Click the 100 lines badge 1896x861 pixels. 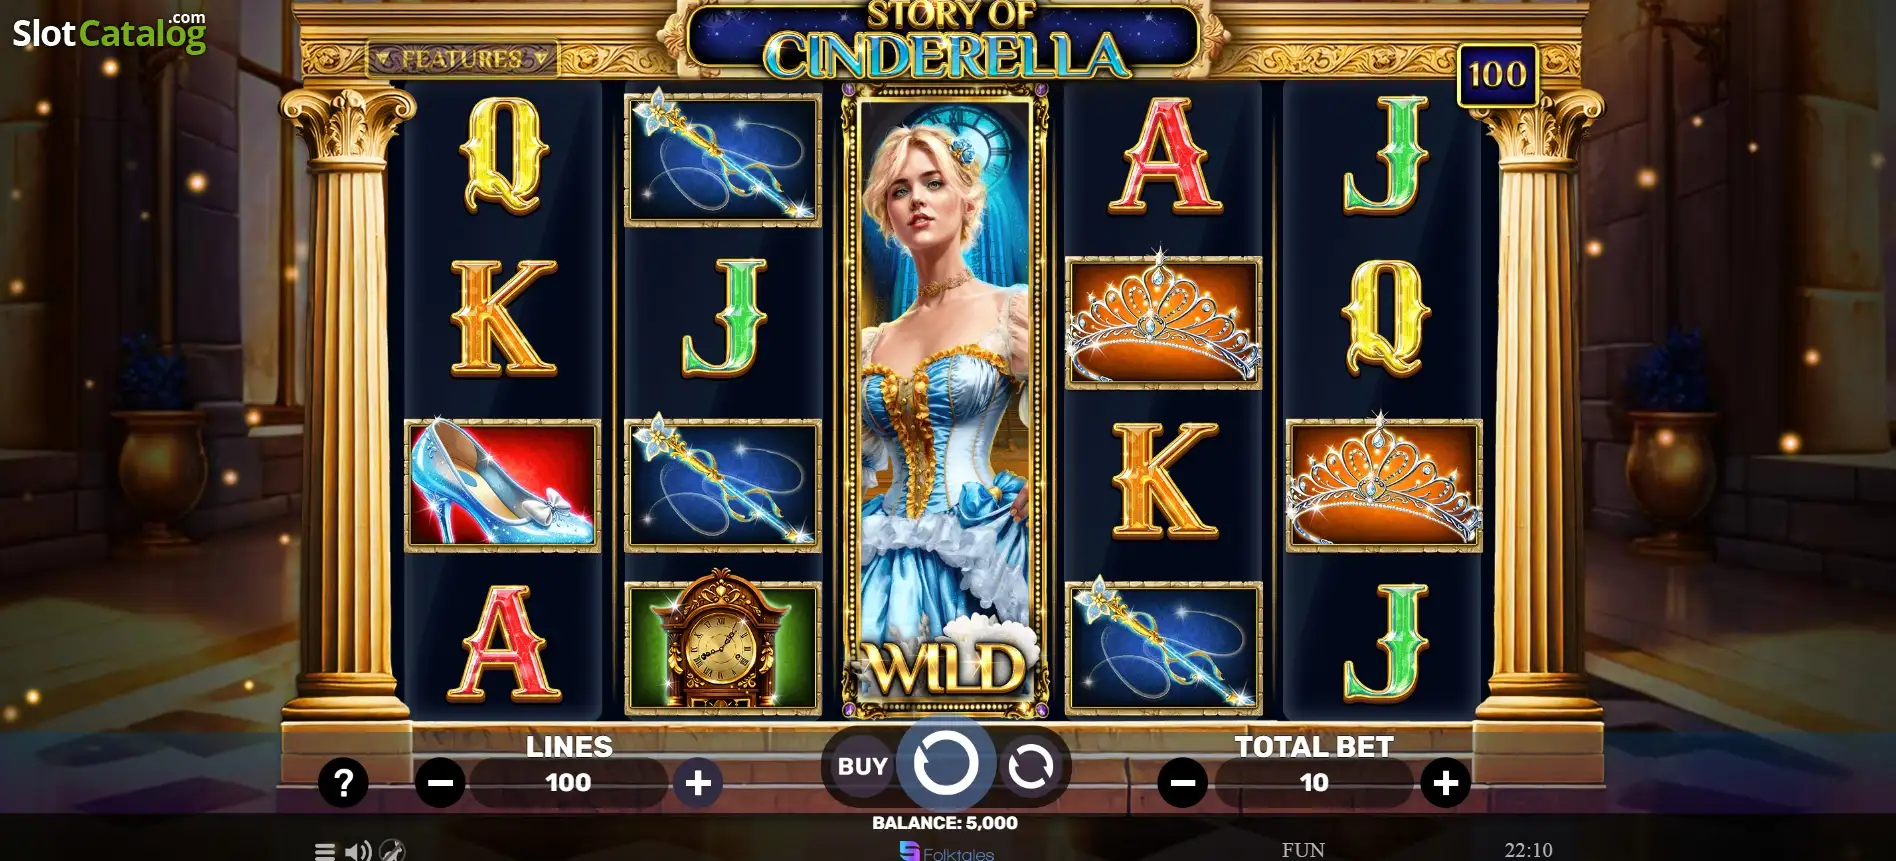pos(1497,75)
